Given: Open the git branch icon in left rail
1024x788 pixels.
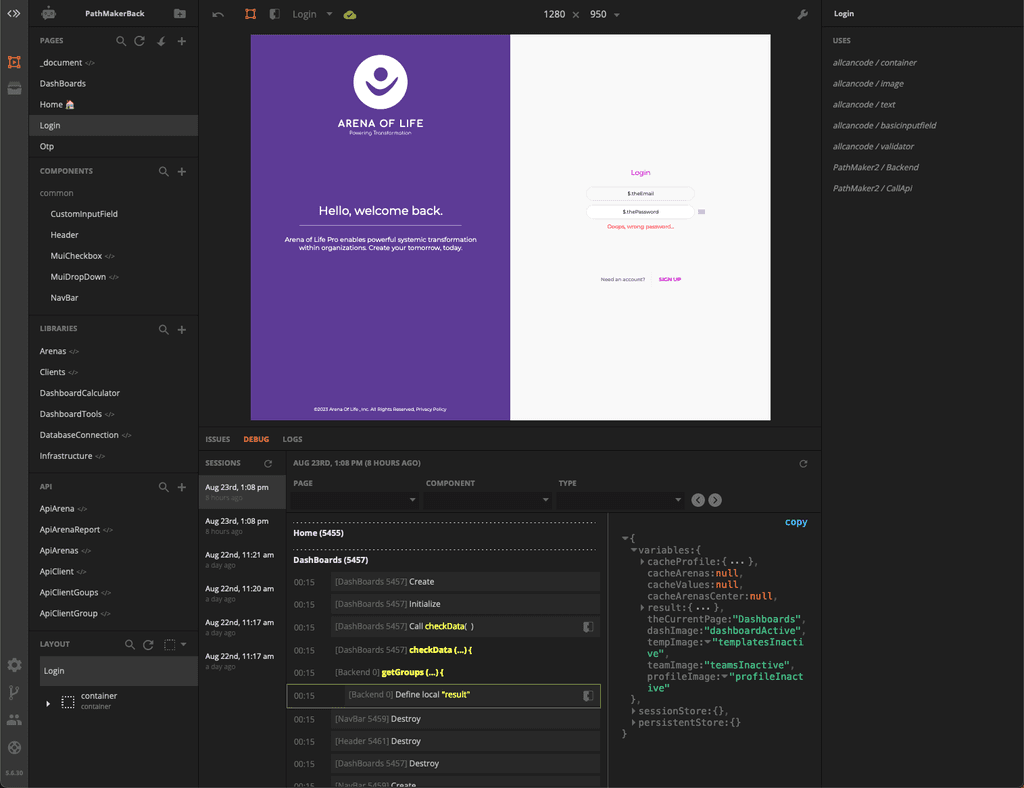Looking at the screenshot, I should tap(14, 692).
